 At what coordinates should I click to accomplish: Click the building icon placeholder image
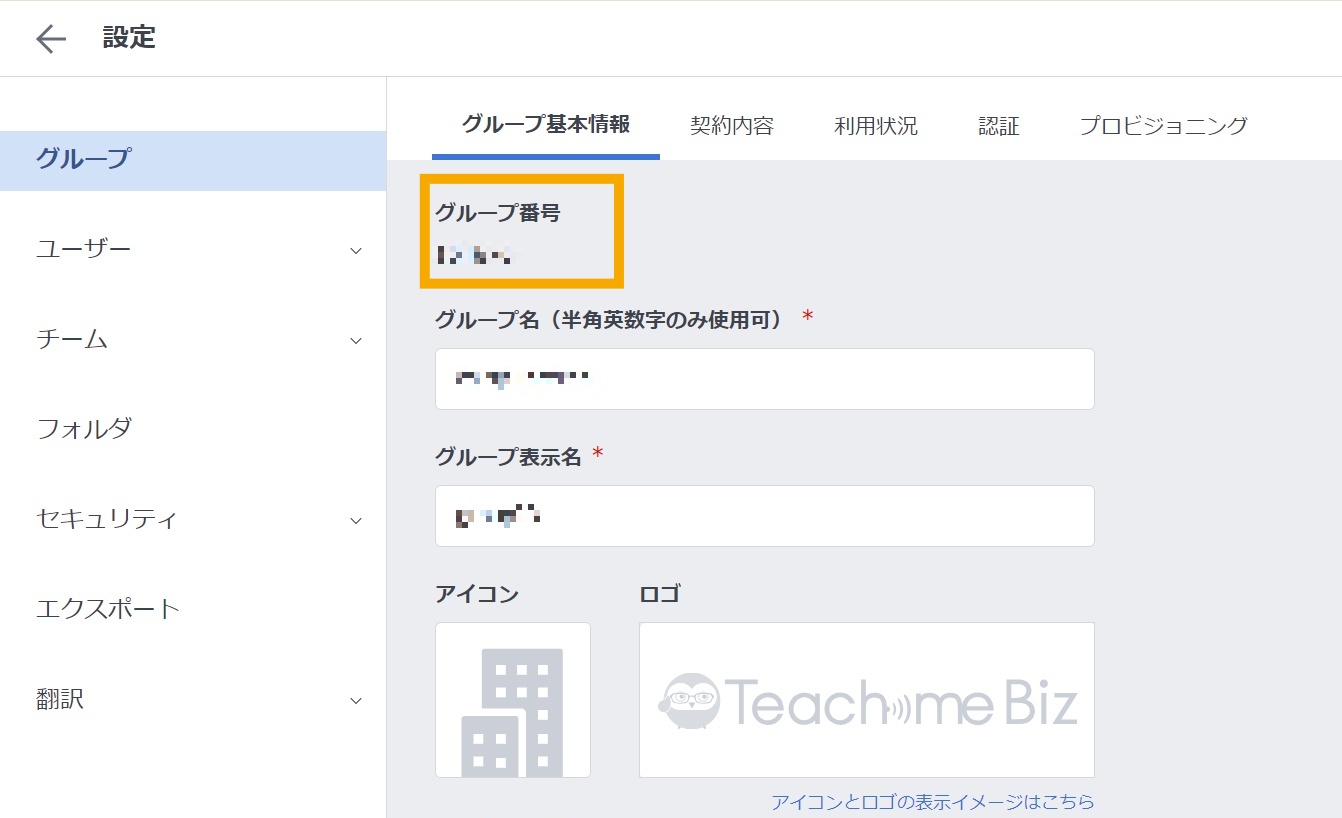tap(512, 700)
